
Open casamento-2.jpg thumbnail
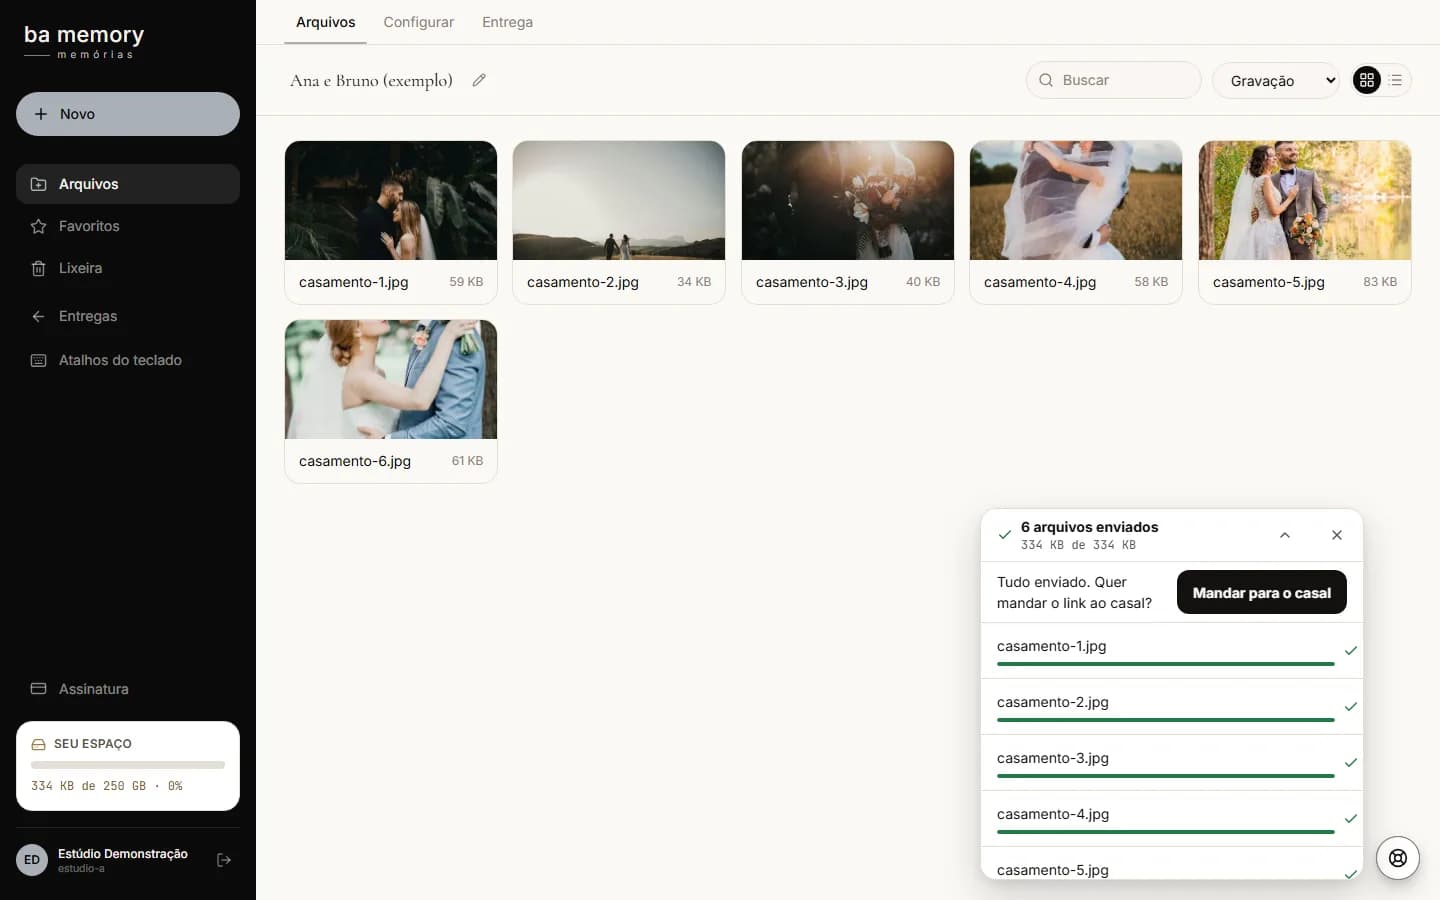[x=619, y=200]
